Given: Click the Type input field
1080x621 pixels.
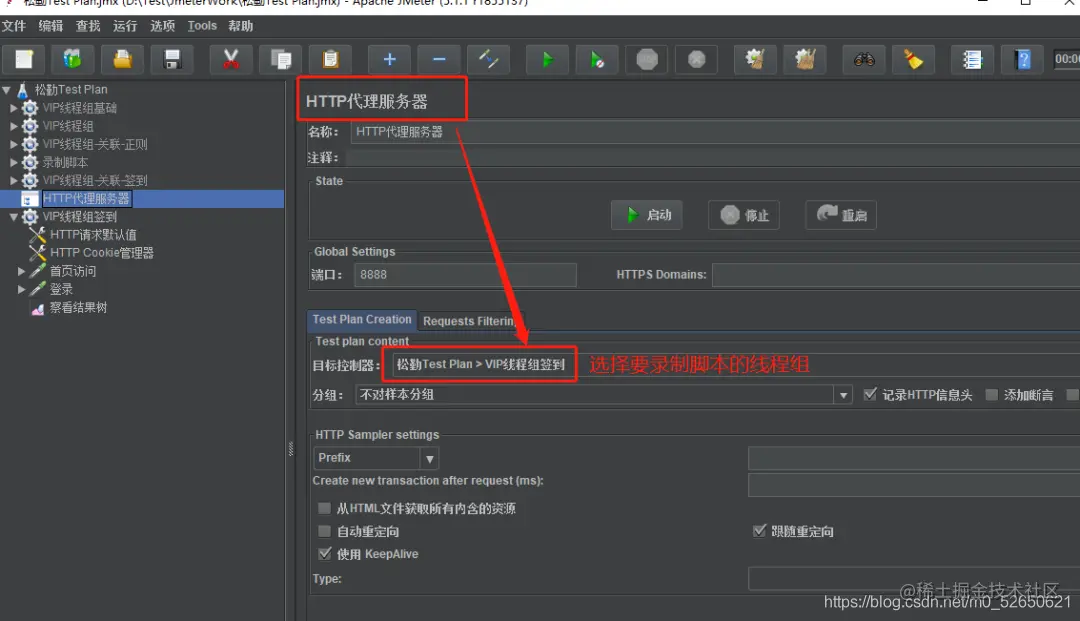Looking at the screenshot, I should click(x=914, y=579).
